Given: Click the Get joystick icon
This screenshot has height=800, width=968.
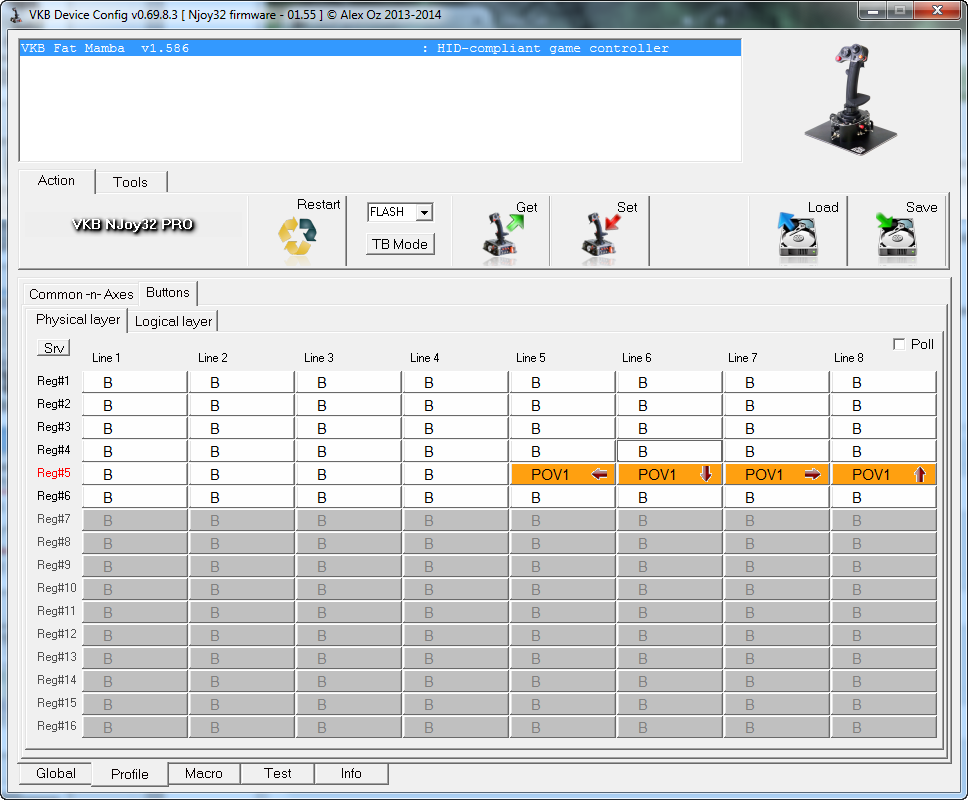Looking at the screenshot, I should 503,235.
